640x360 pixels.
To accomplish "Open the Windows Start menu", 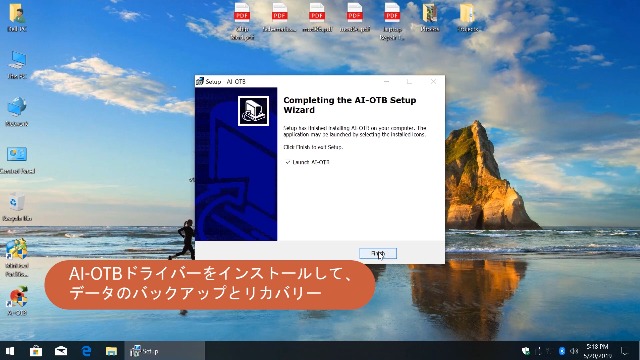I will click(10, 351).
